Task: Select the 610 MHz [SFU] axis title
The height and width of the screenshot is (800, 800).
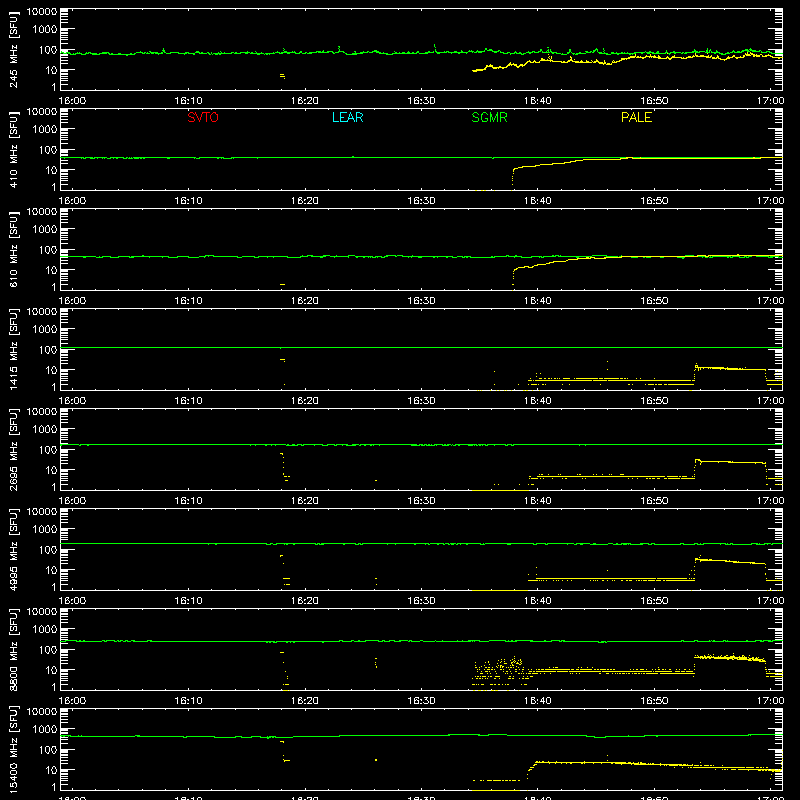Action: pos(14,249)
